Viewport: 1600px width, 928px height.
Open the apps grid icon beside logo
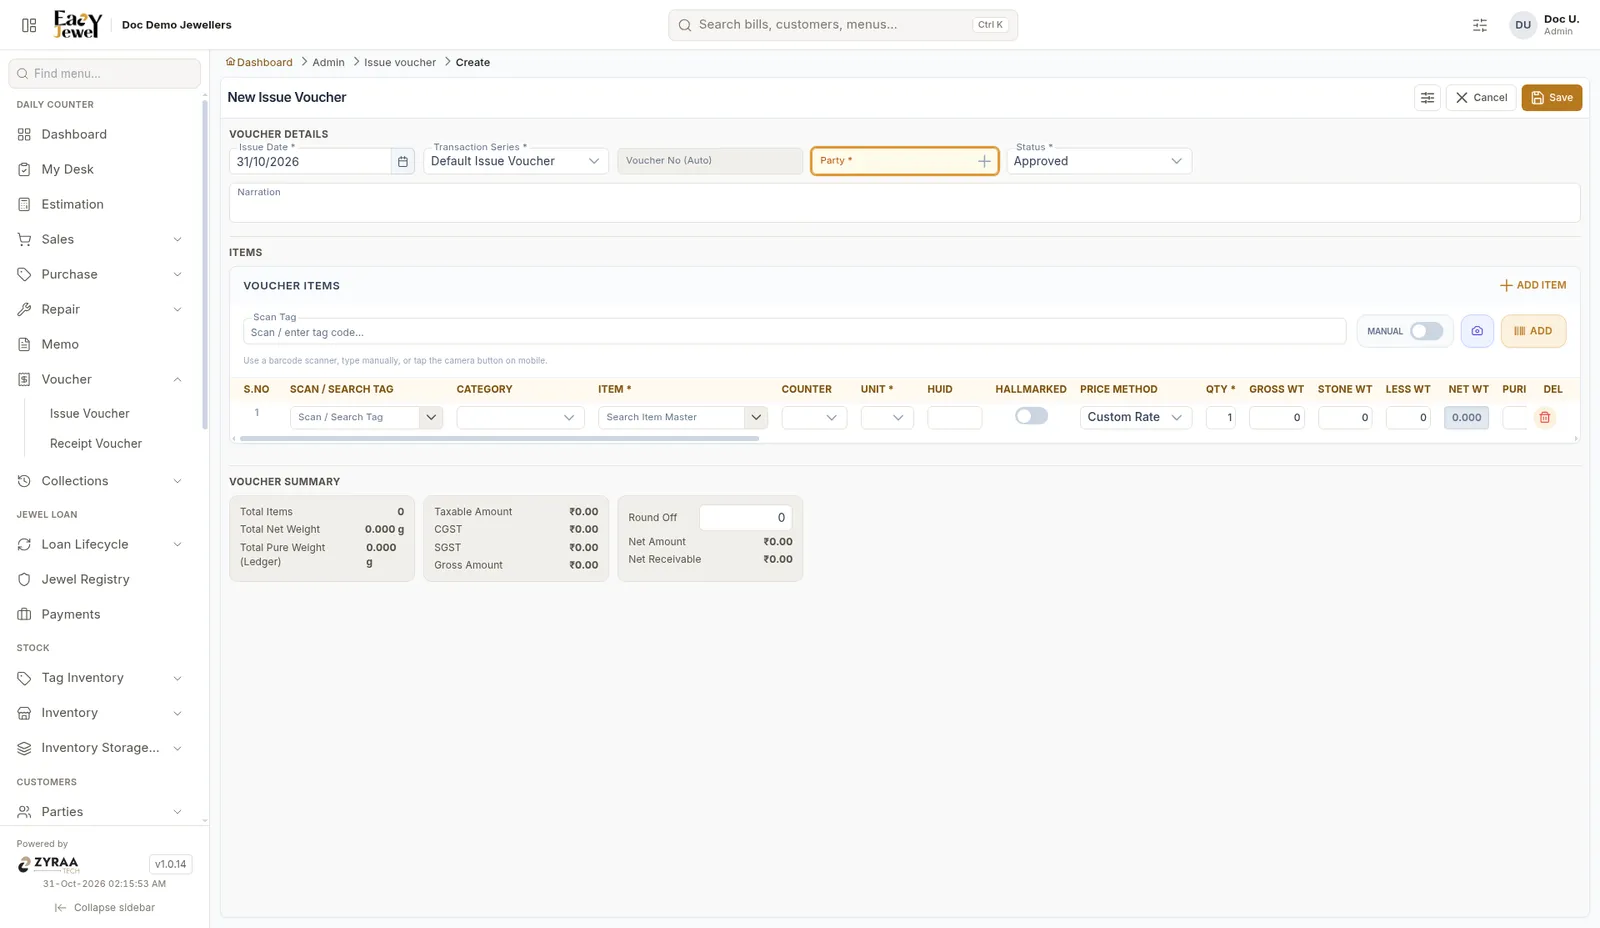(x=29, y=25)
